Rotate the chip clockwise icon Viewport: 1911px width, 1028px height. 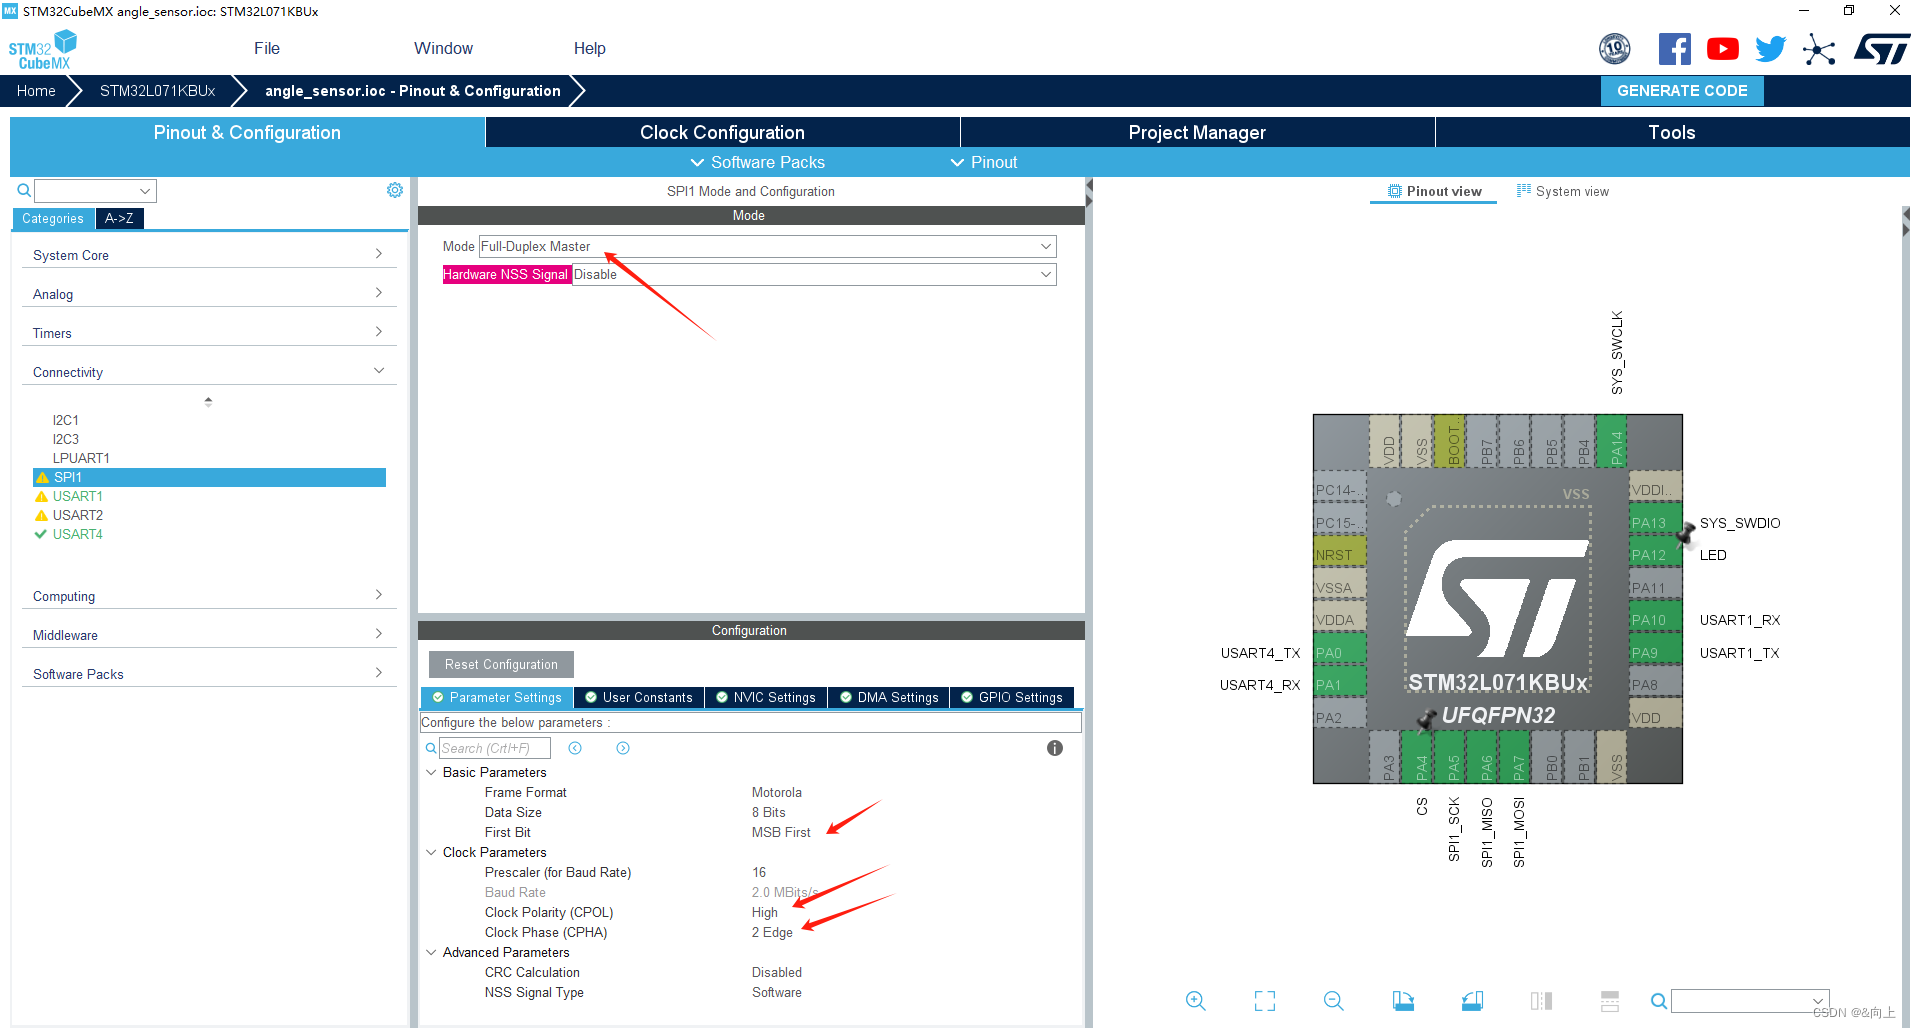[1403, 1001]
